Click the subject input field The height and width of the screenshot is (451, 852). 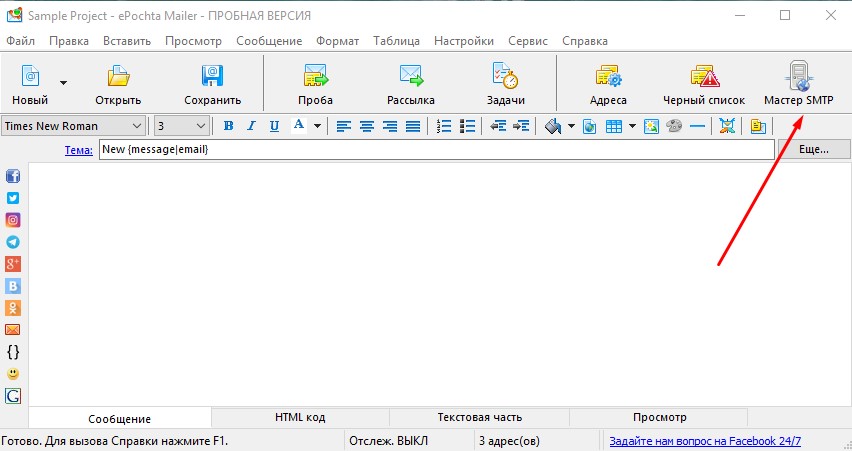(436, 149)
